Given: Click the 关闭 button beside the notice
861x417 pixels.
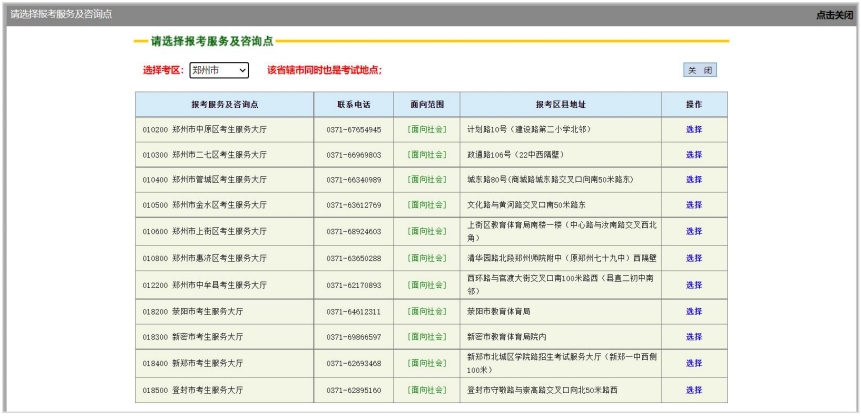Looking at the screenshot, I should [x=699, y=70].
